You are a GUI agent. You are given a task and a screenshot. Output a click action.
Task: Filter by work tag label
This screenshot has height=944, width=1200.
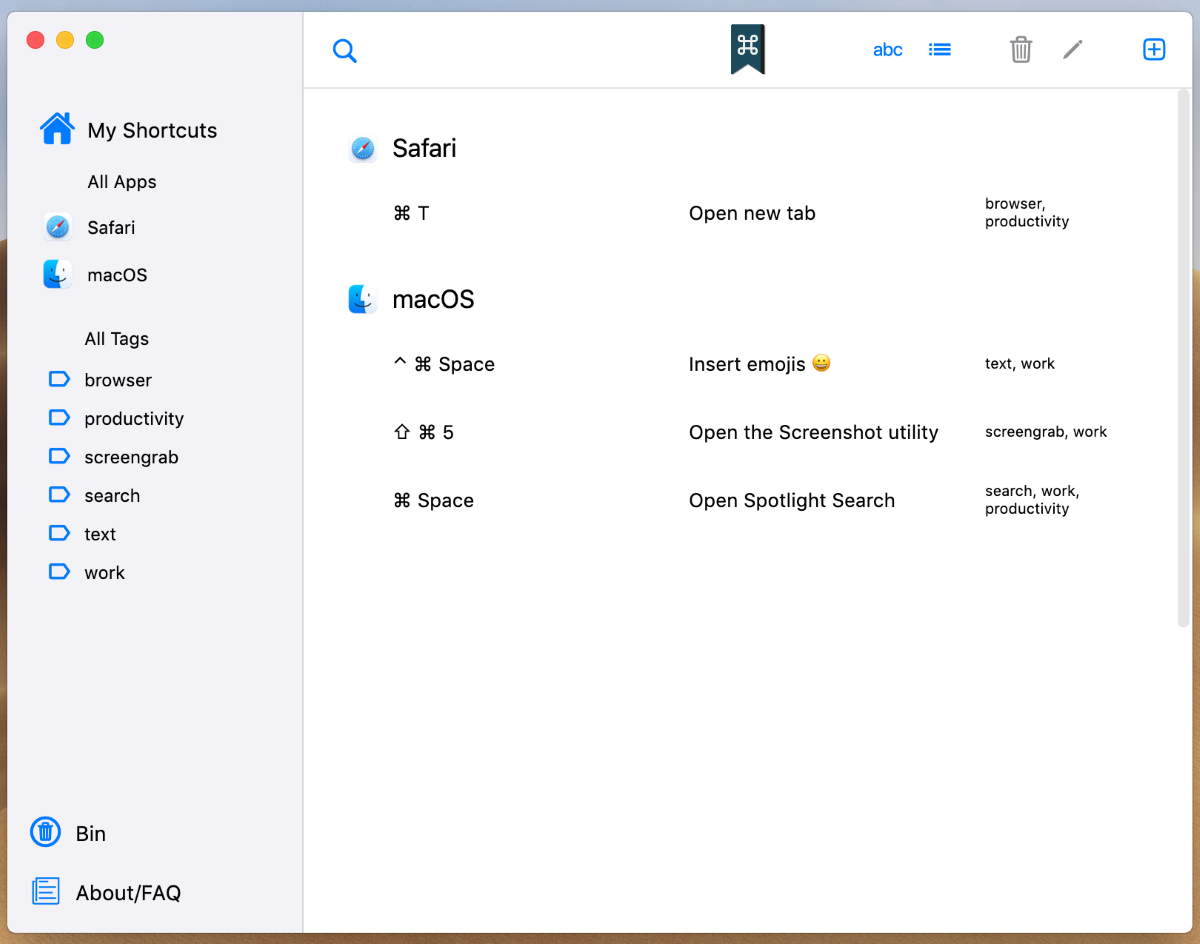coord(104,573)
